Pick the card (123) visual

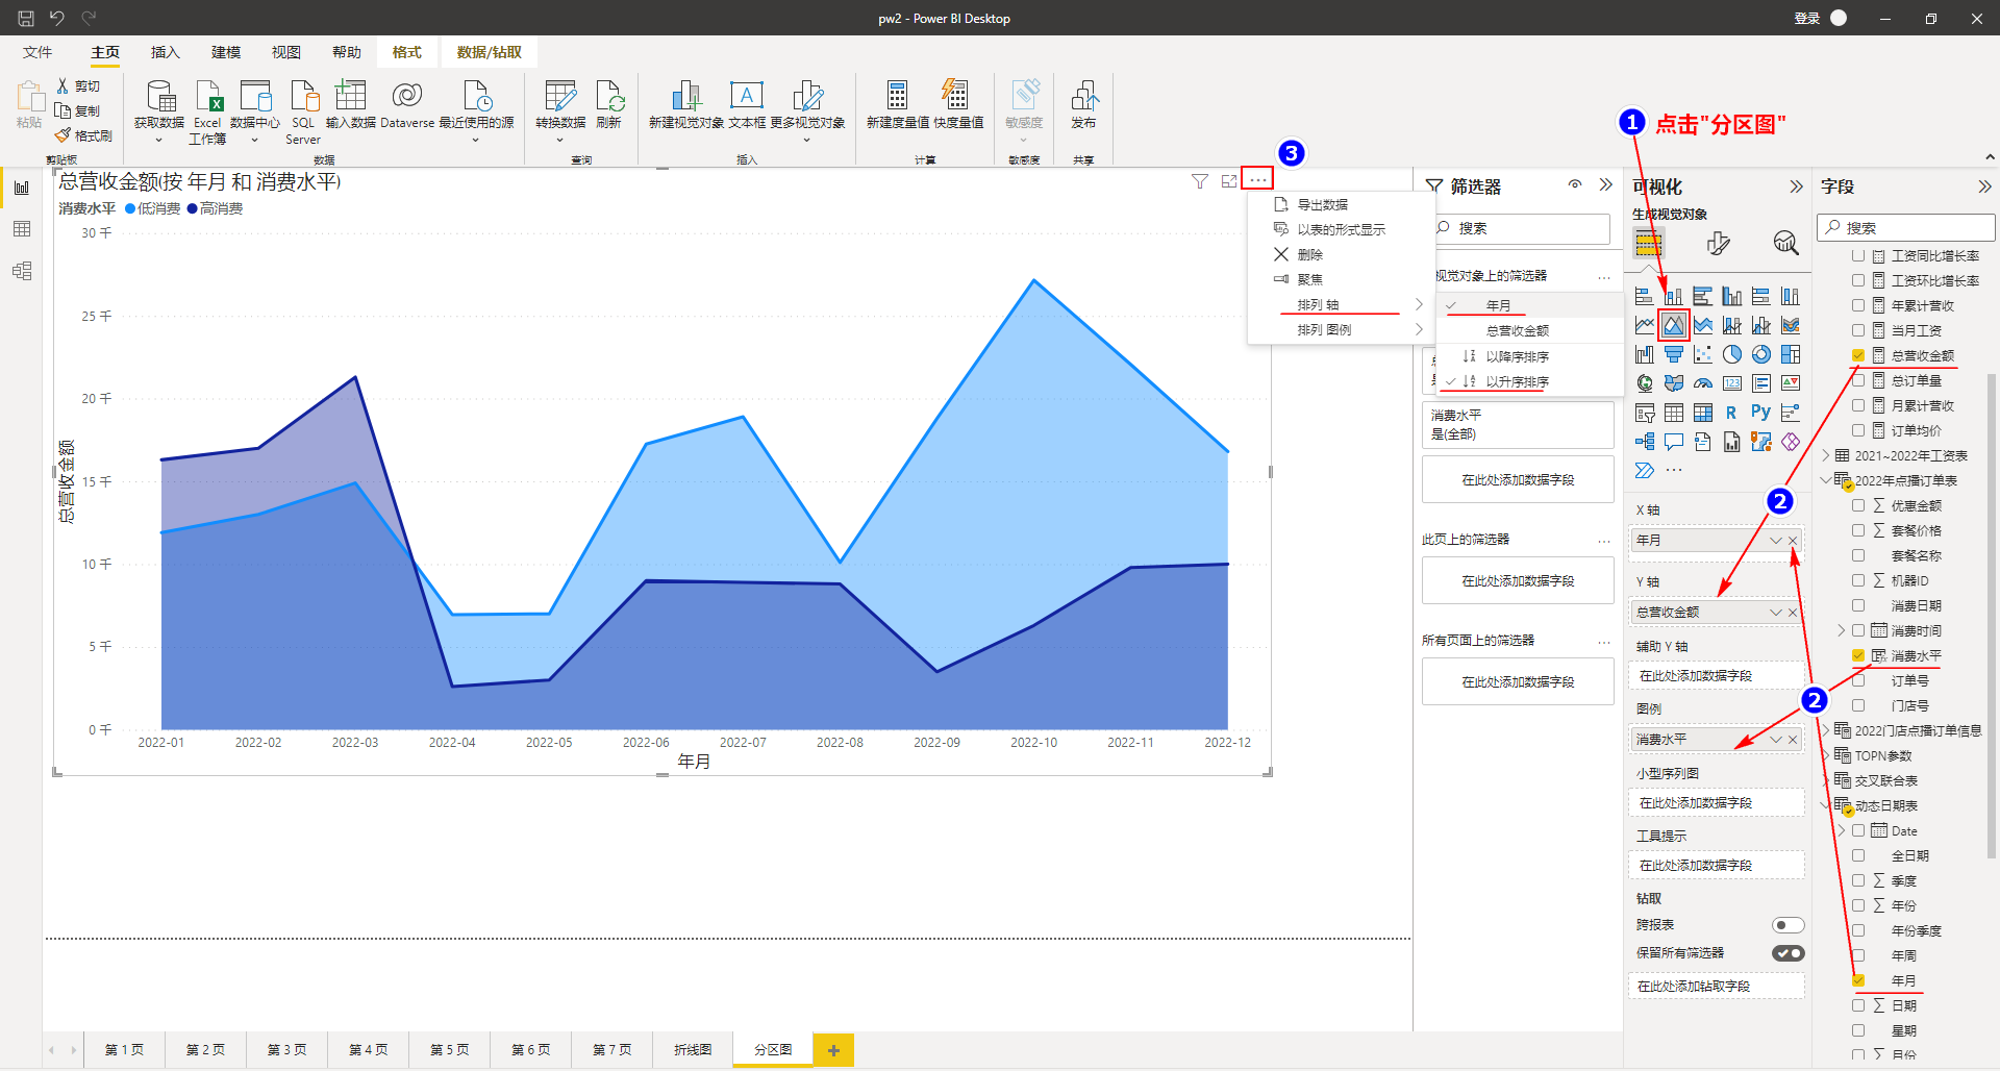point(1732,383)
